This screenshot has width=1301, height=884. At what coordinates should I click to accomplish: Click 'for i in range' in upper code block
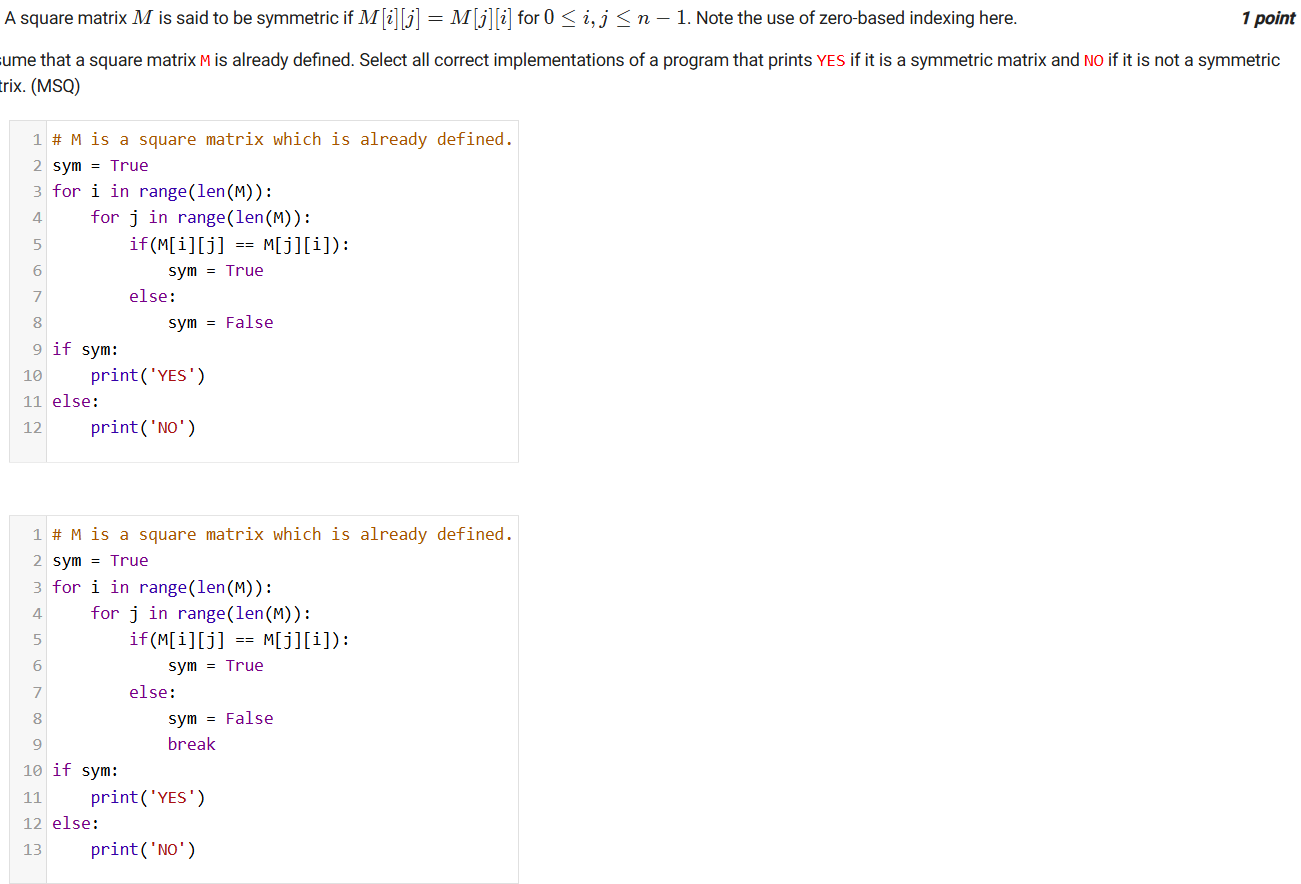[x=162, y=191]
